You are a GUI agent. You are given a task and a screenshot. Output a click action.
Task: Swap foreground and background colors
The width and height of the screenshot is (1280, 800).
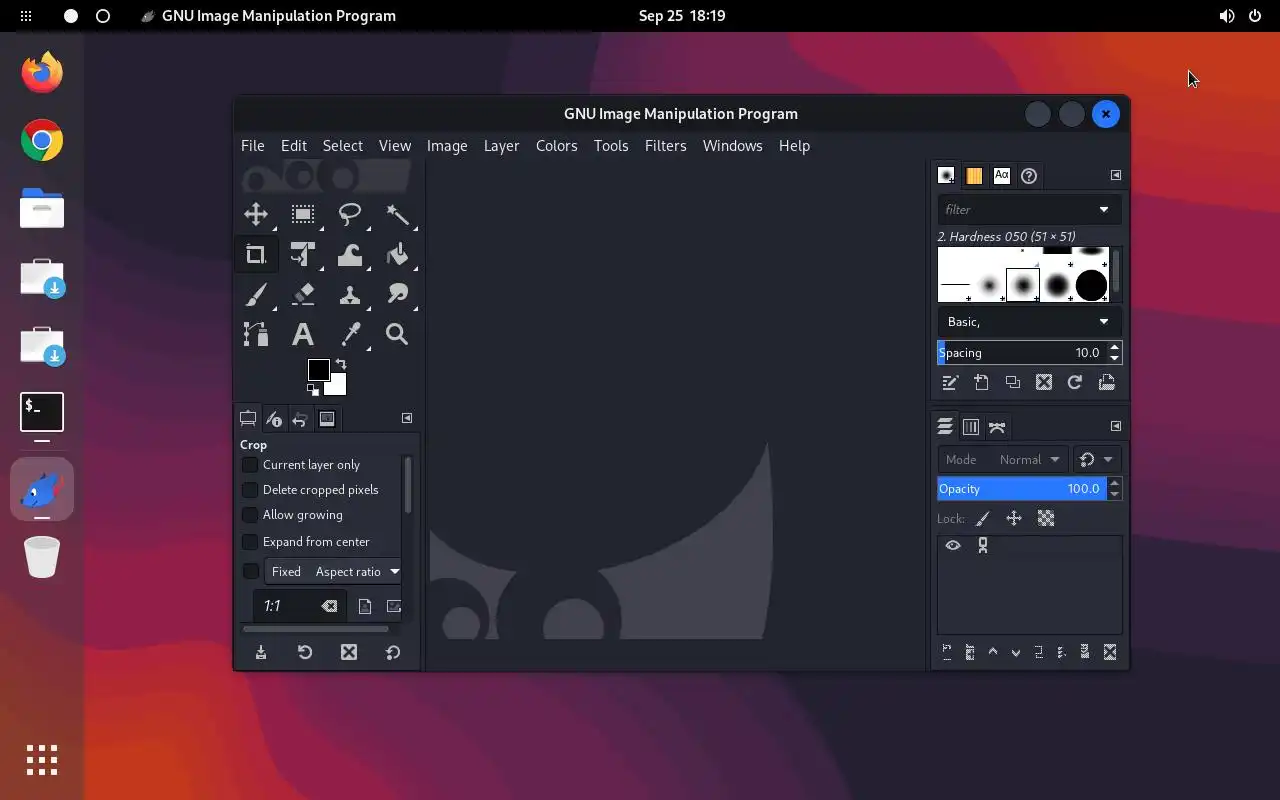(341, 364)
